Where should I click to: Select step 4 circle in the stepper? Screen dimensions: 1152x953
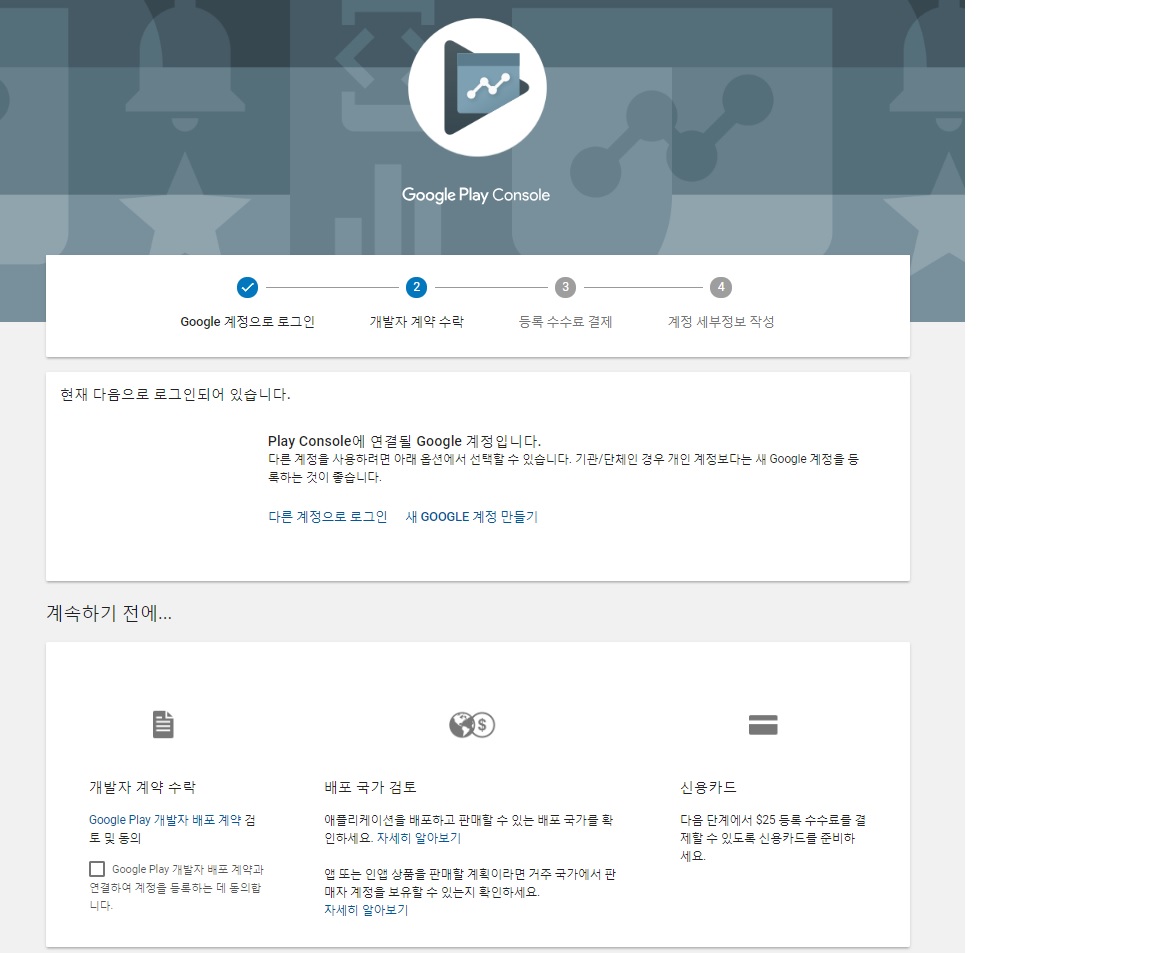click(x=721, y=287)
